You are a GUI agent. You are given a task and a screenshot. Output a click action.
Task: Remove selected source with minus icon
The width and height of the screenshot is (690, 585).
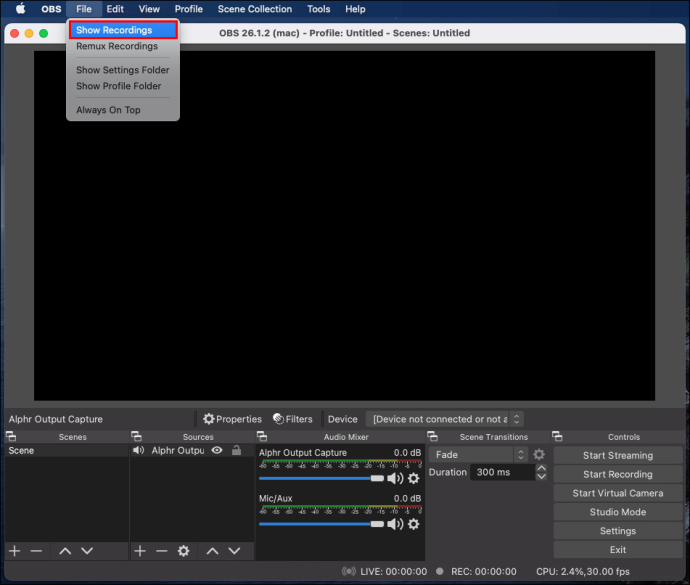tap(162, 551)
